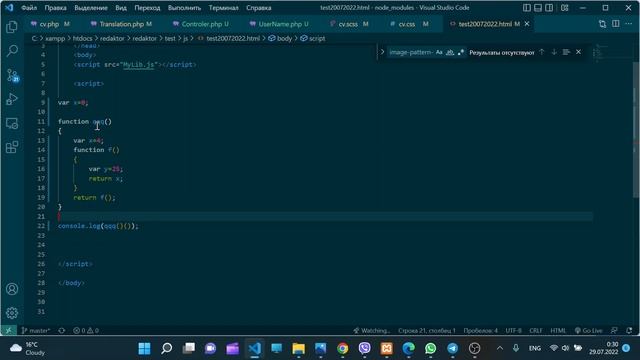Open Telegram from the taskbar
The height and width of the screenshot is (360, 640).
click(452, 348)
